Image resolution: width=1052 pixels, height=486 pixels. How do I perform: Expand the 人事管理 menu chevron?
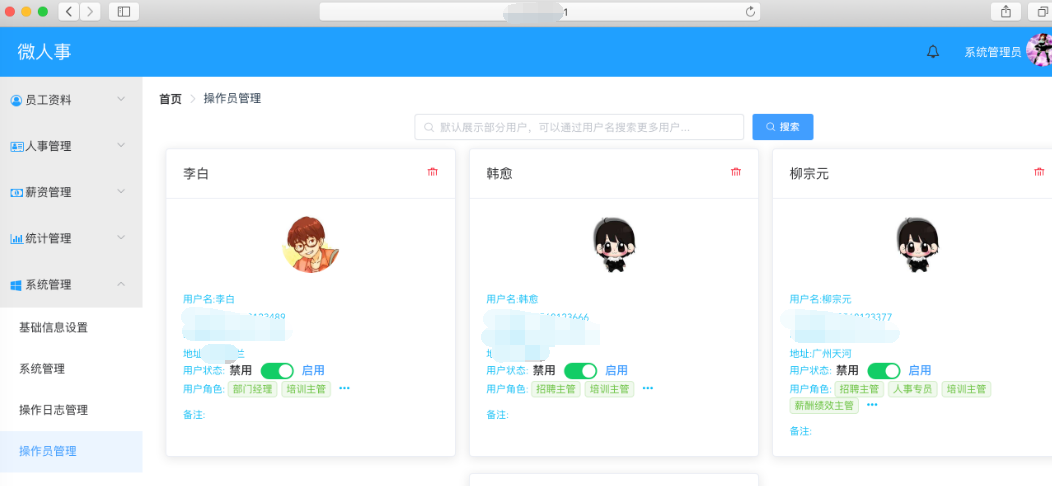(x=121, y=145)
